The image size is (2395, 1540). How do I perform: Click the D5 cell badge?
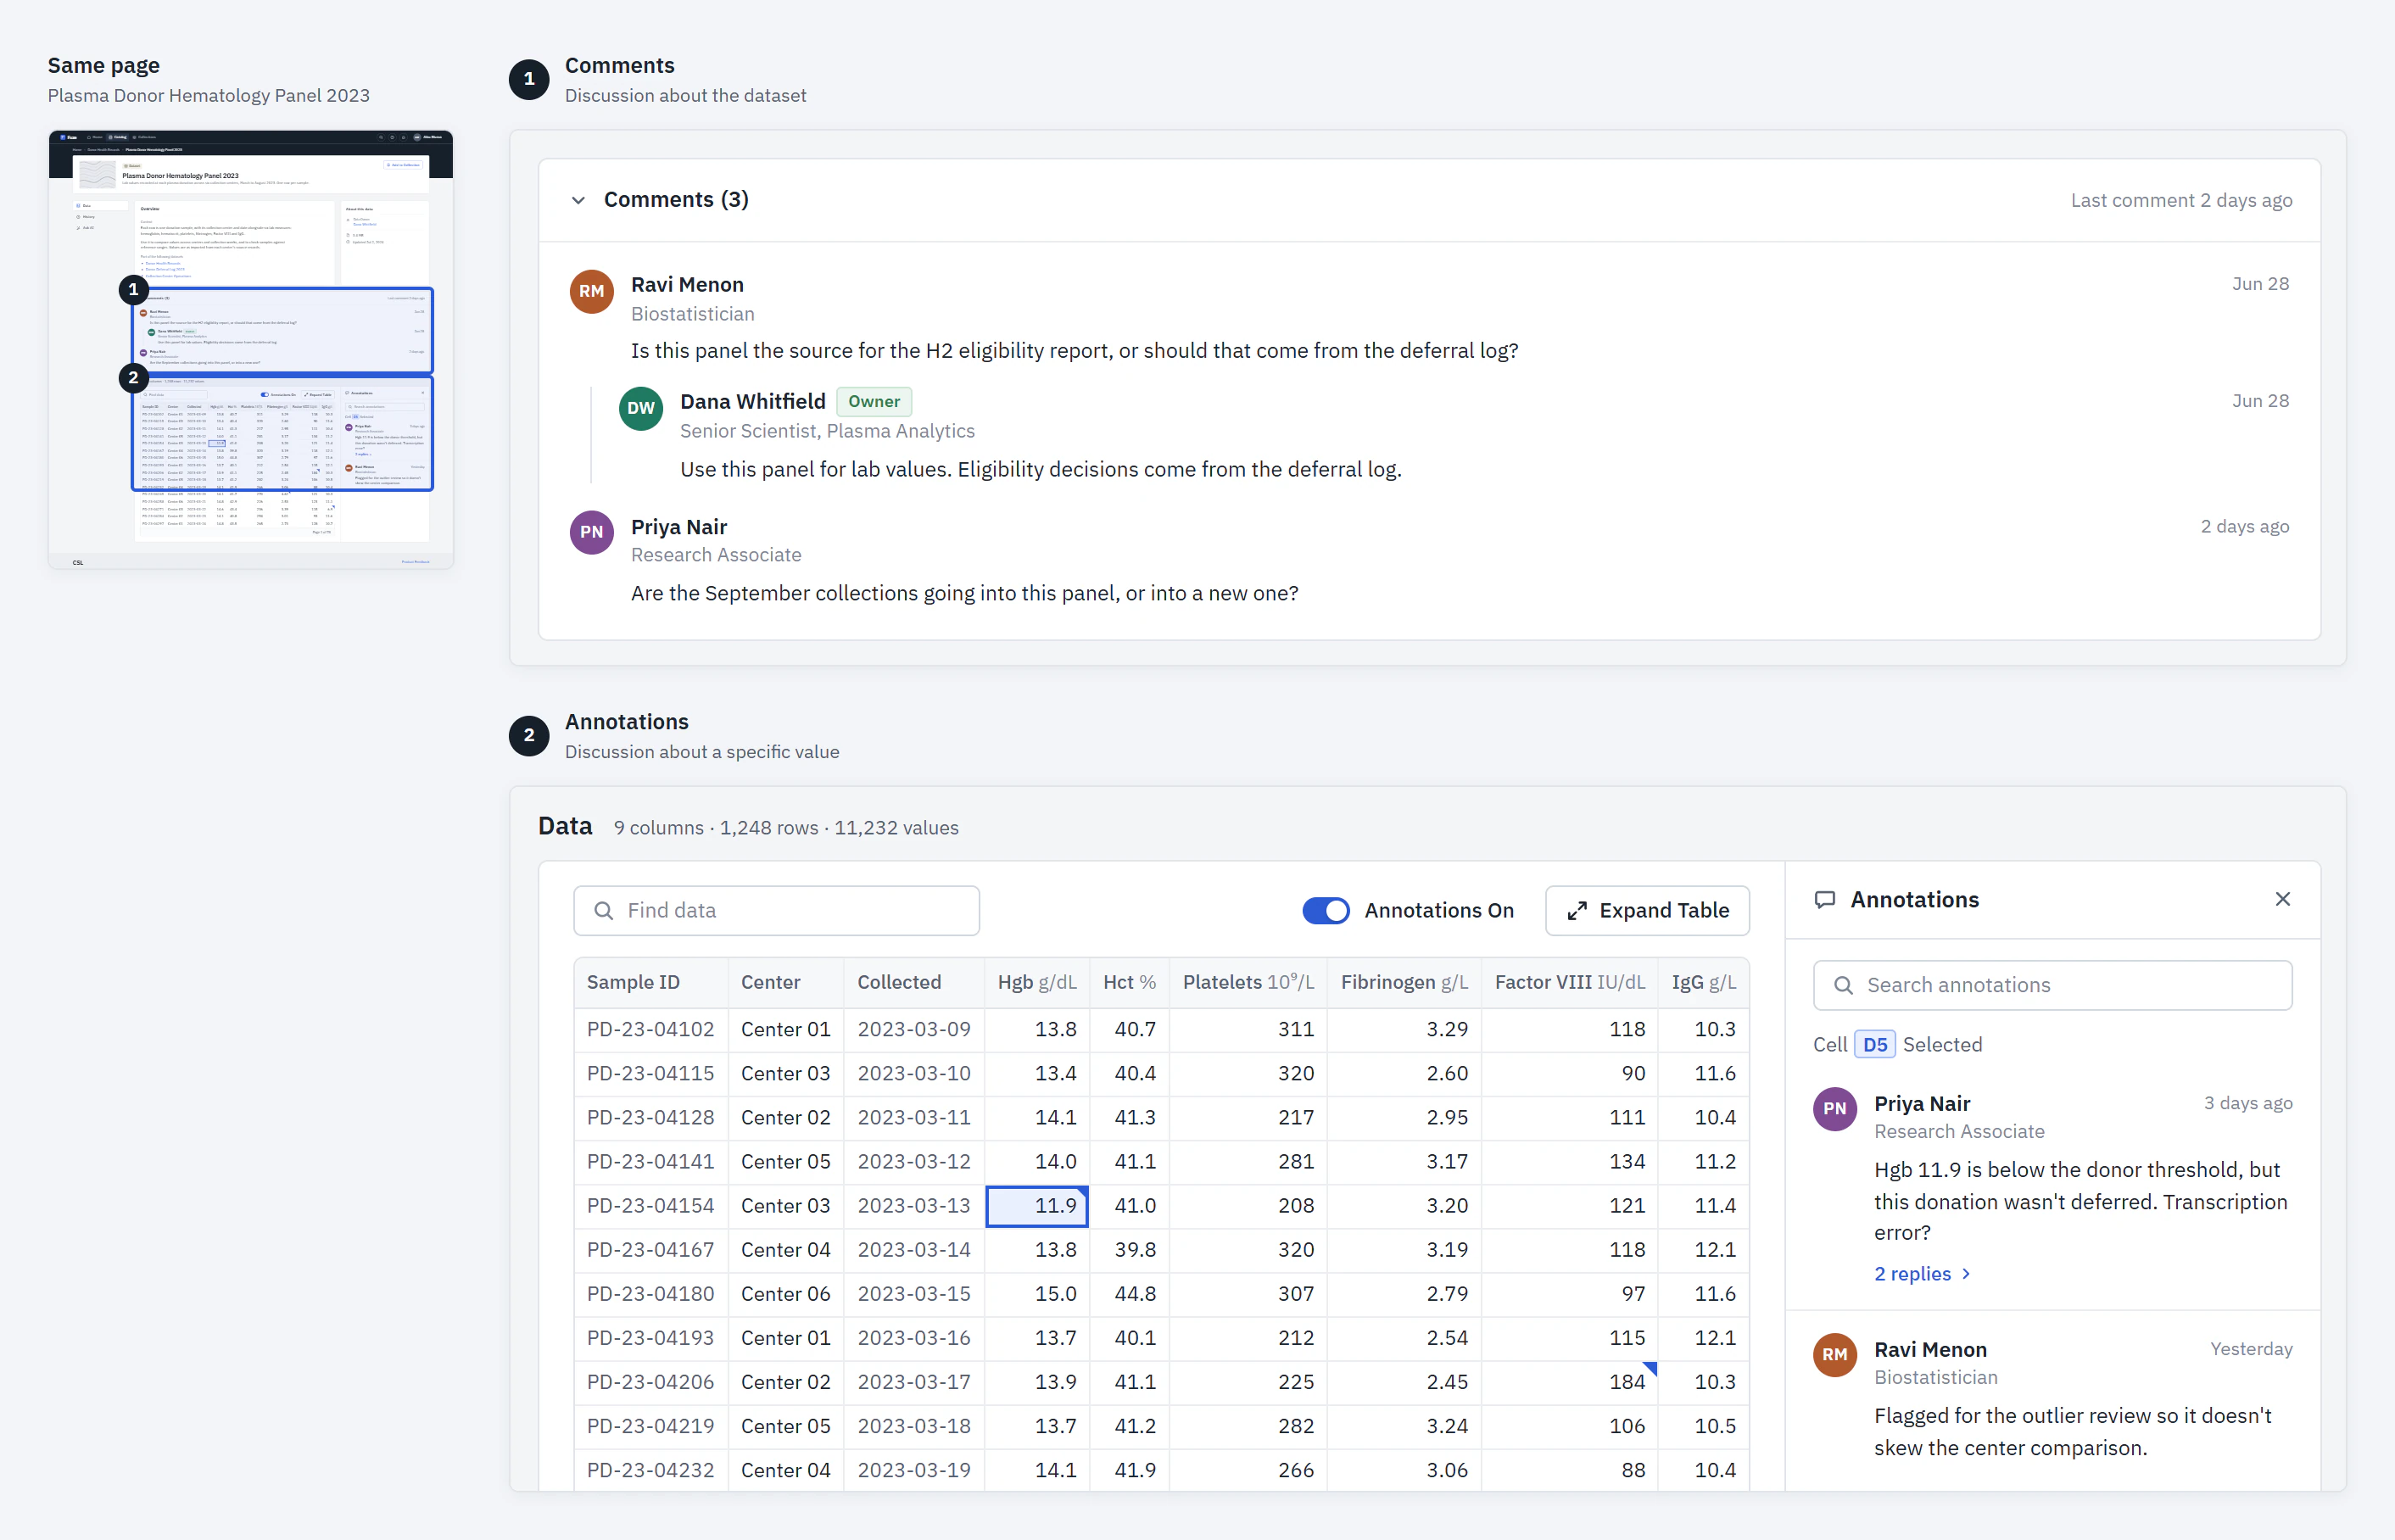click(1874, 1044)
